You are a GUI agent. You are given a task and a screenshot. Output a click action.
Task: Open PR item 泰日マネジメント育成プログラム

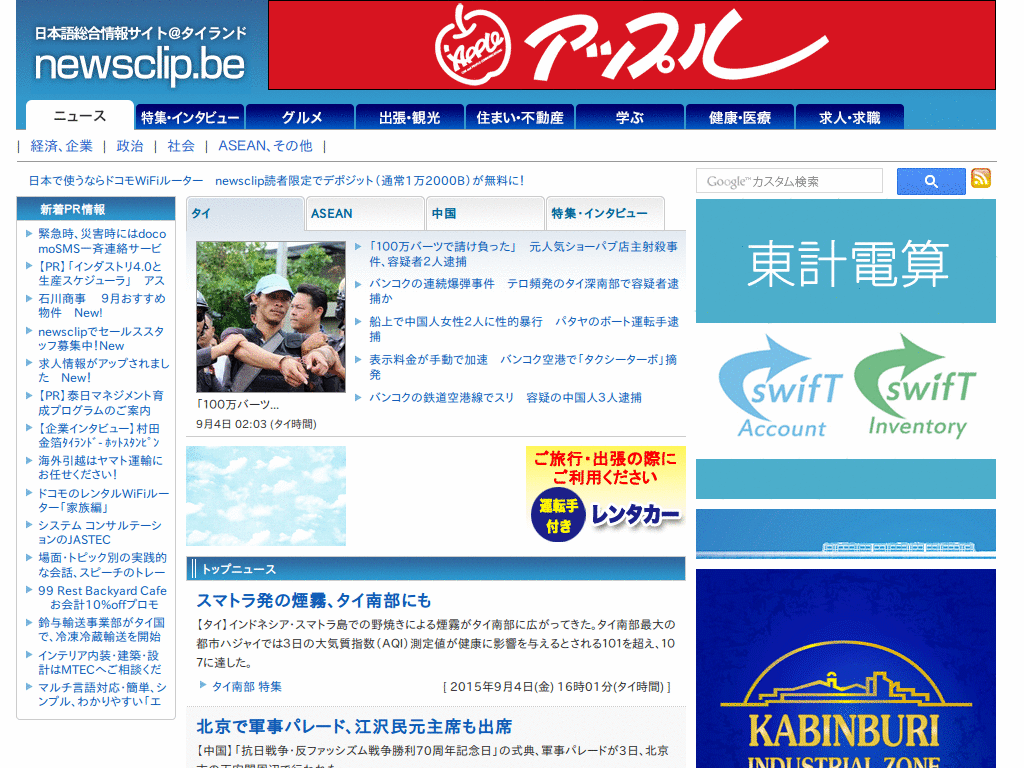[x=101, y=403]
